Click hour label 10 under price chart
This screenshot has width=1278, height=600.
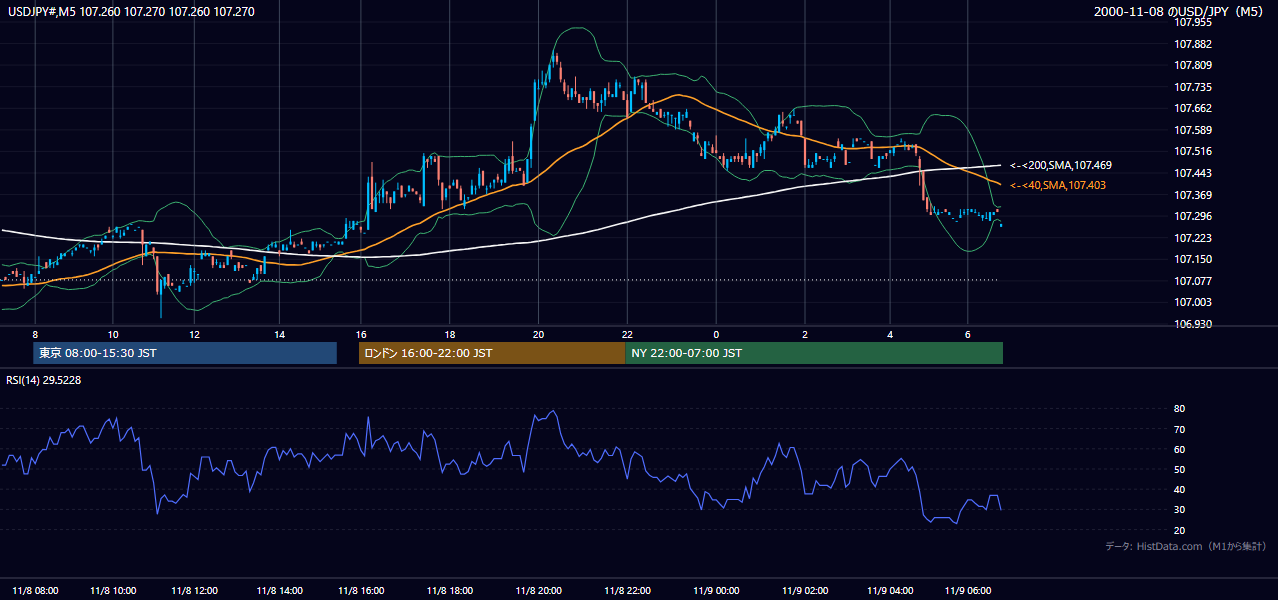coord(113,334)
